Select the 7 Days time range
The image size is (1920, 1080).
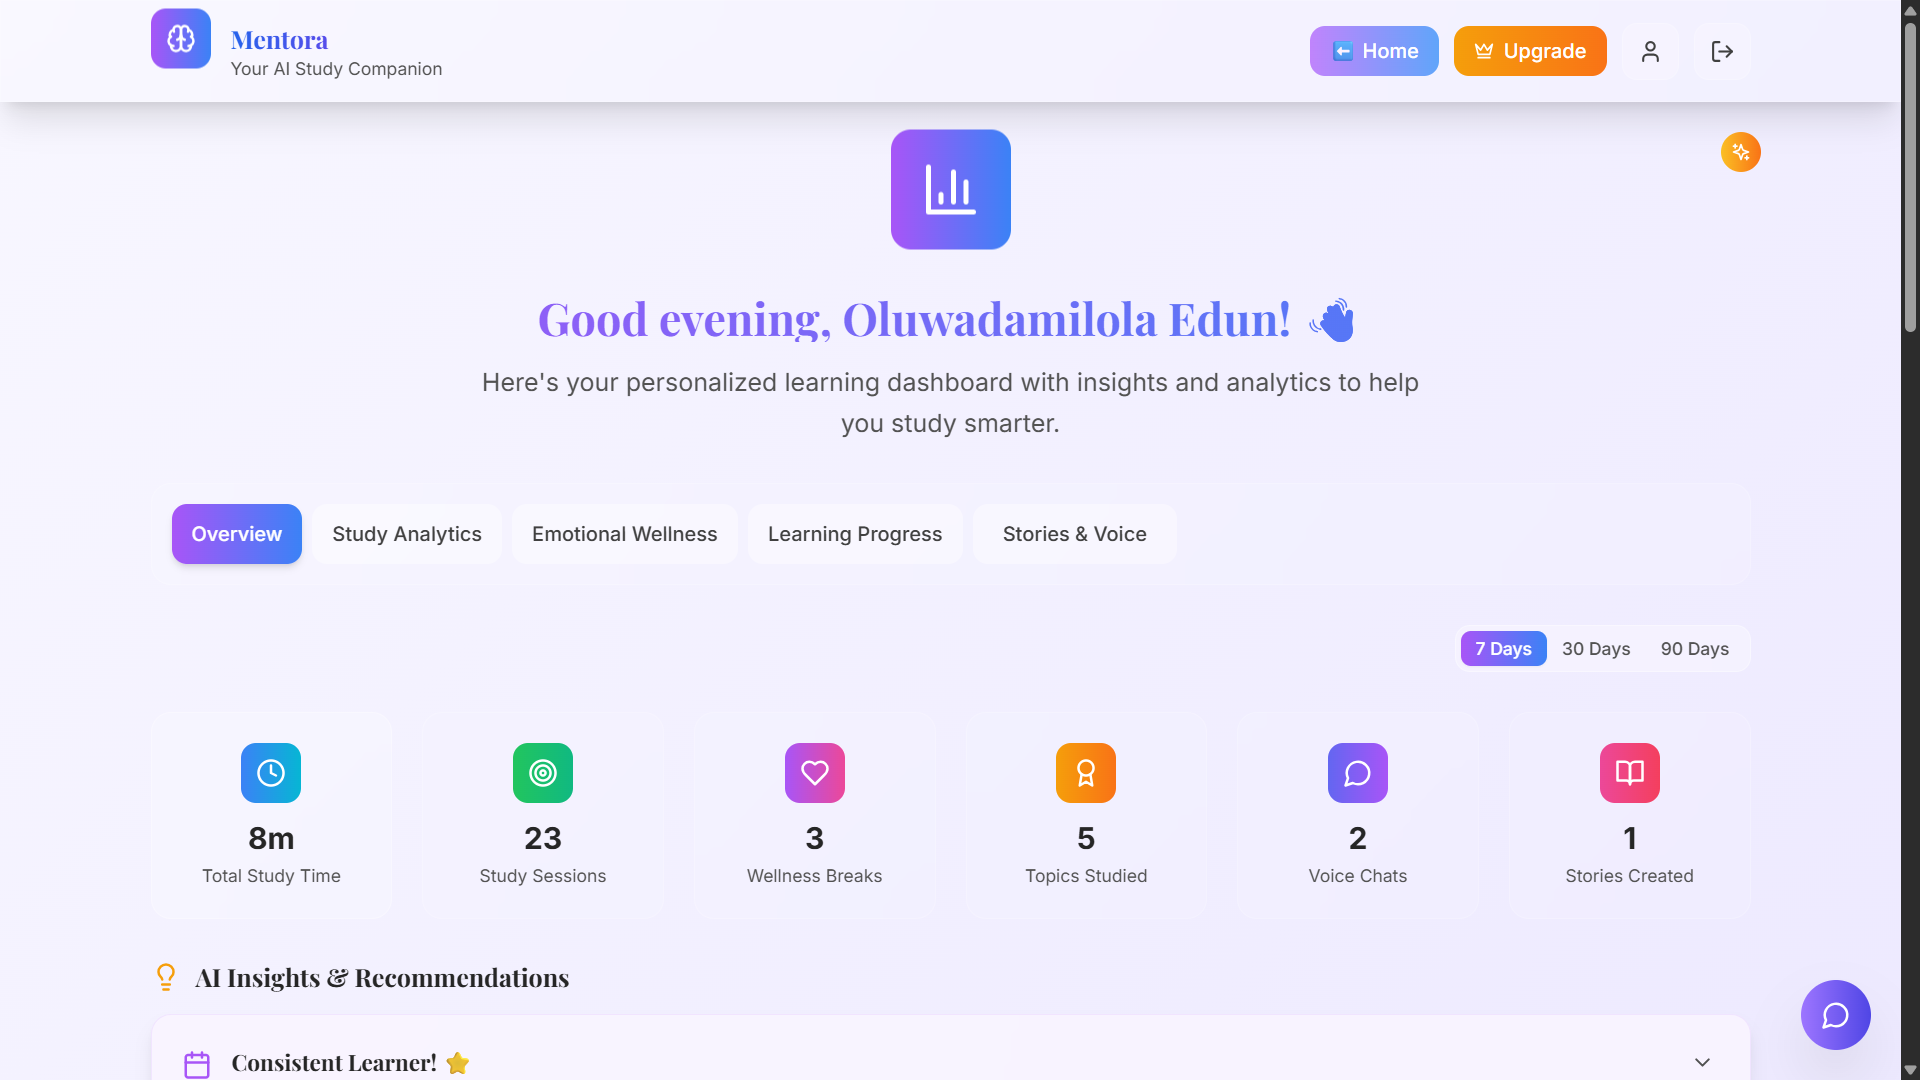pos(1503,649)
